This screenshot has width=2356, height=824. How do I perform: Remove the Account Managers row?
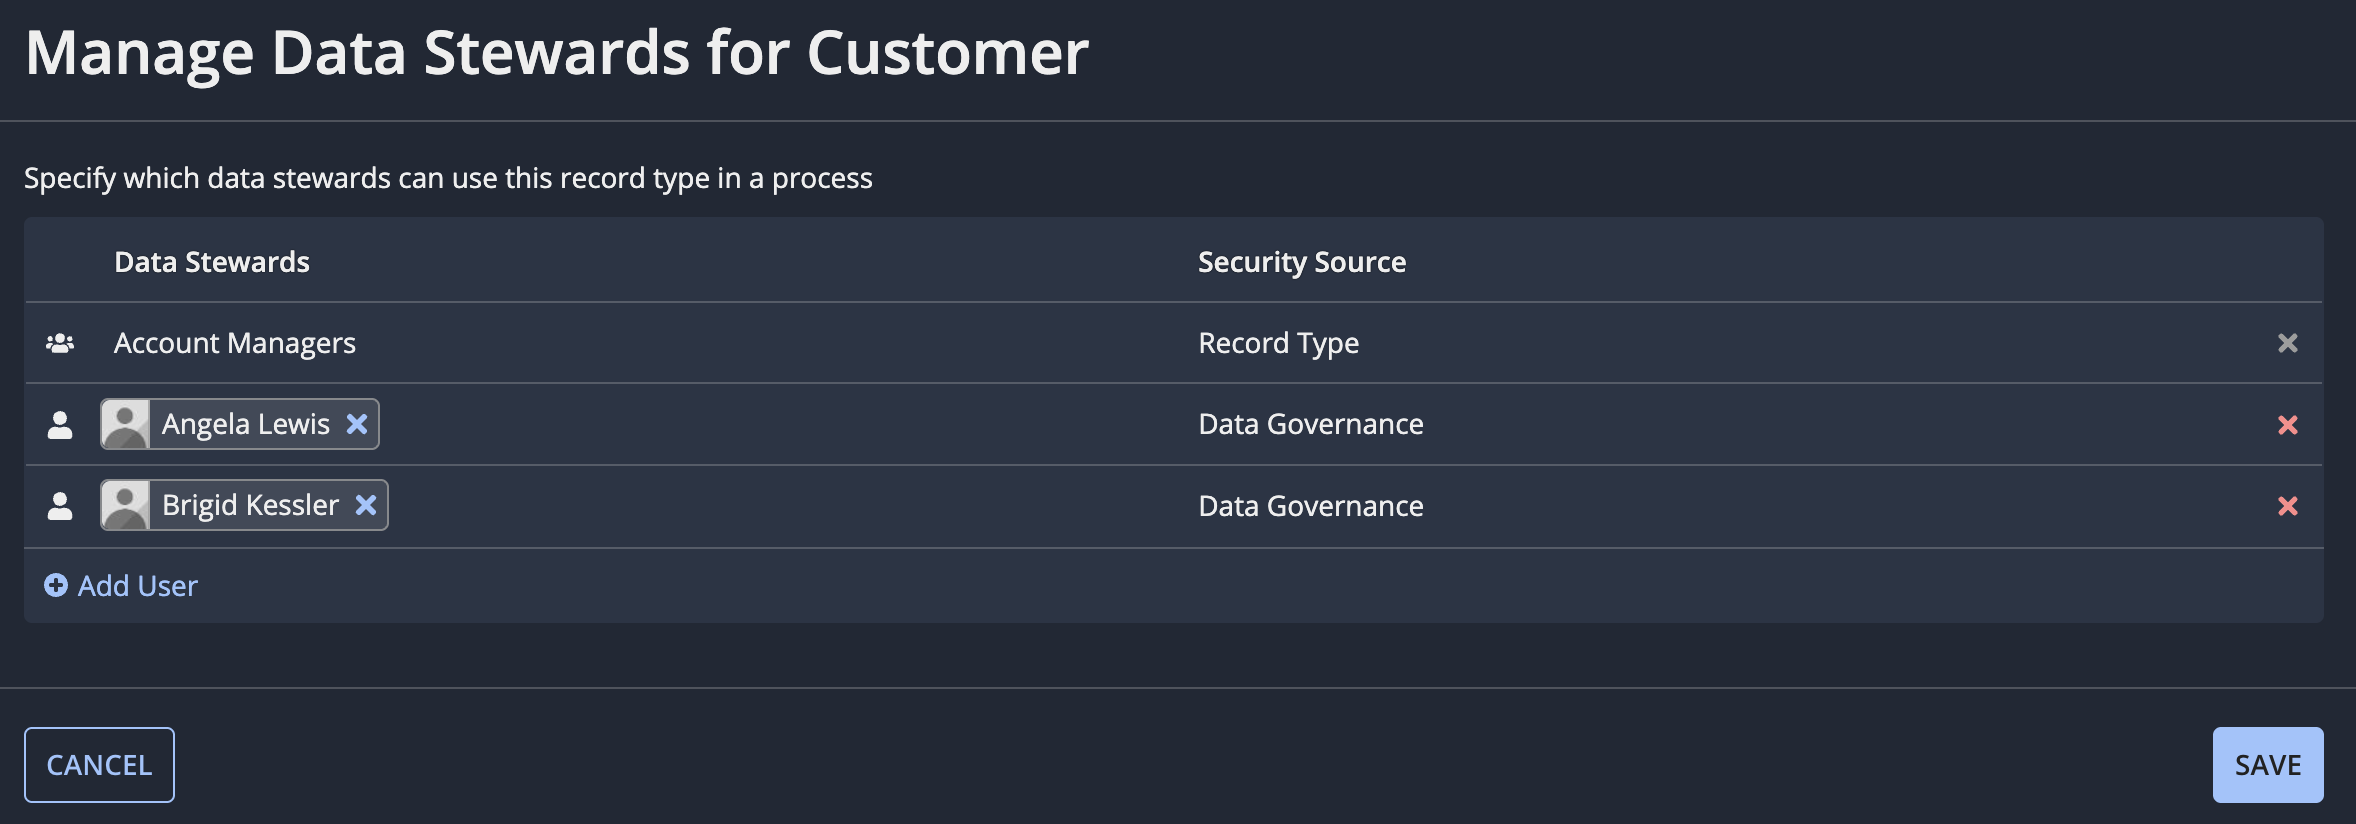2287,343
